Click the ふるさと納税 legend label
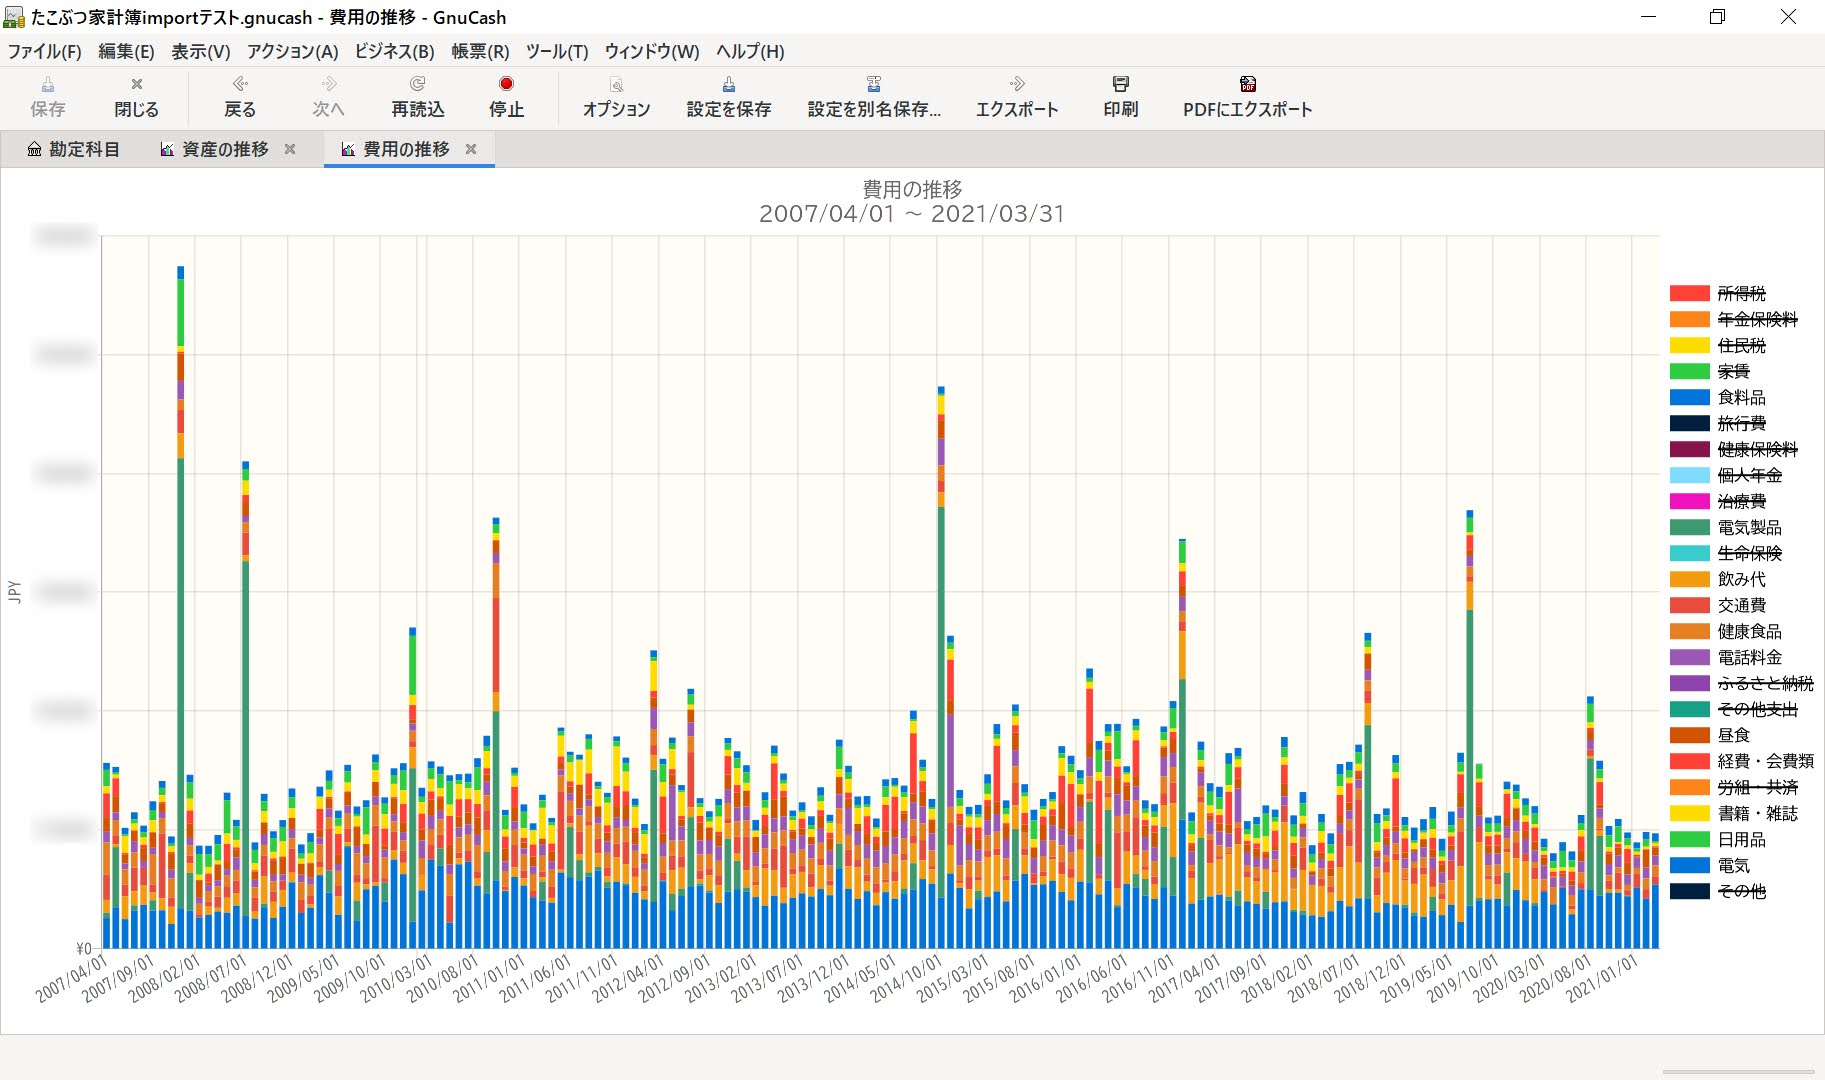This screenshot has width=1825, height=1080. [x=1766, y=683]
